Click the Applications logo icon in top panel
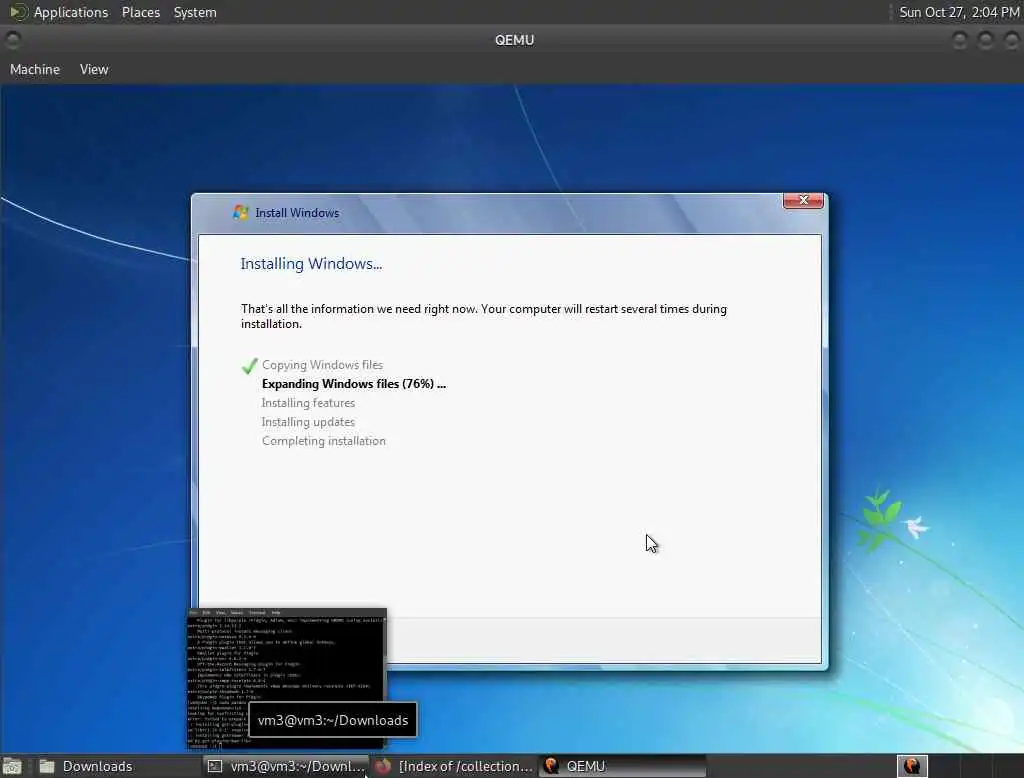 click(x=18, y=12)
